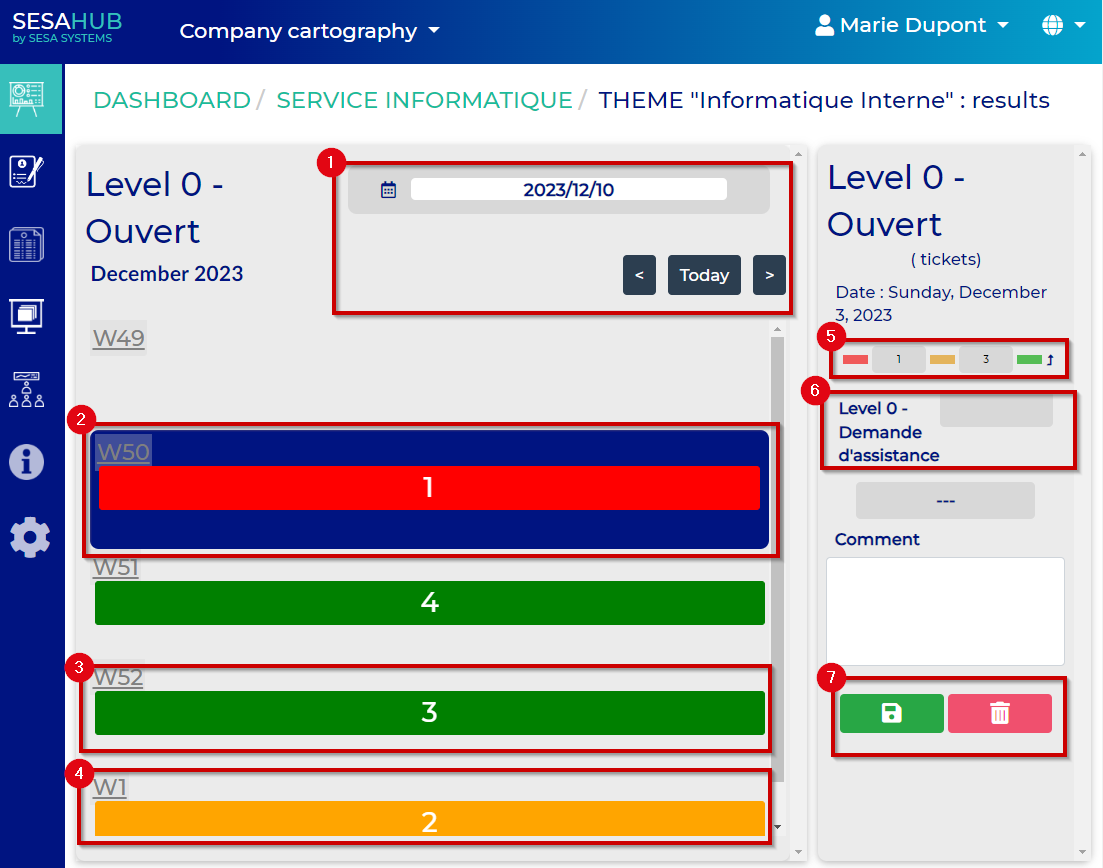Image resolution: width=1103 pixels, height=868 pixels.
Task: Go to previous period with < button
Action: coord(639,275)
